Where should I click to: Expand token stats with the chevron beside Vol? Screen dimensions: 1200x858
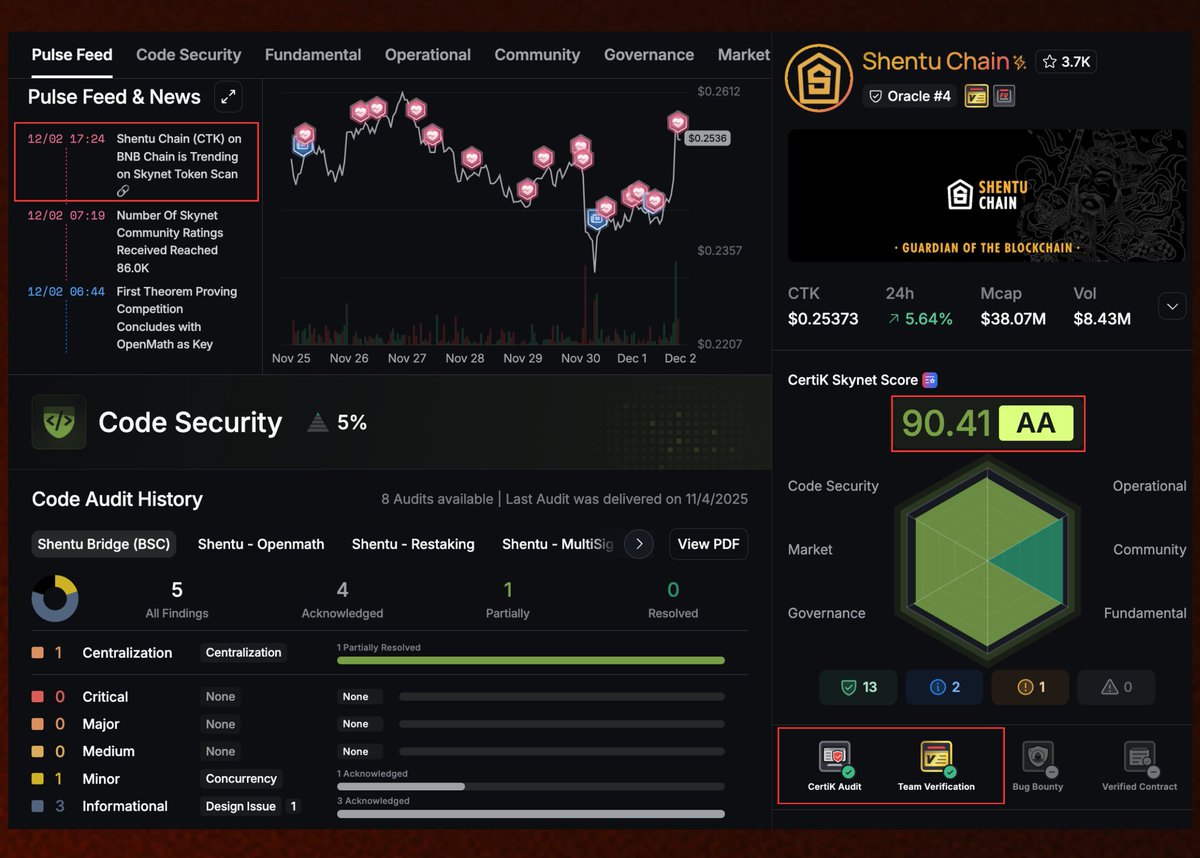[x=1172, y=307]
